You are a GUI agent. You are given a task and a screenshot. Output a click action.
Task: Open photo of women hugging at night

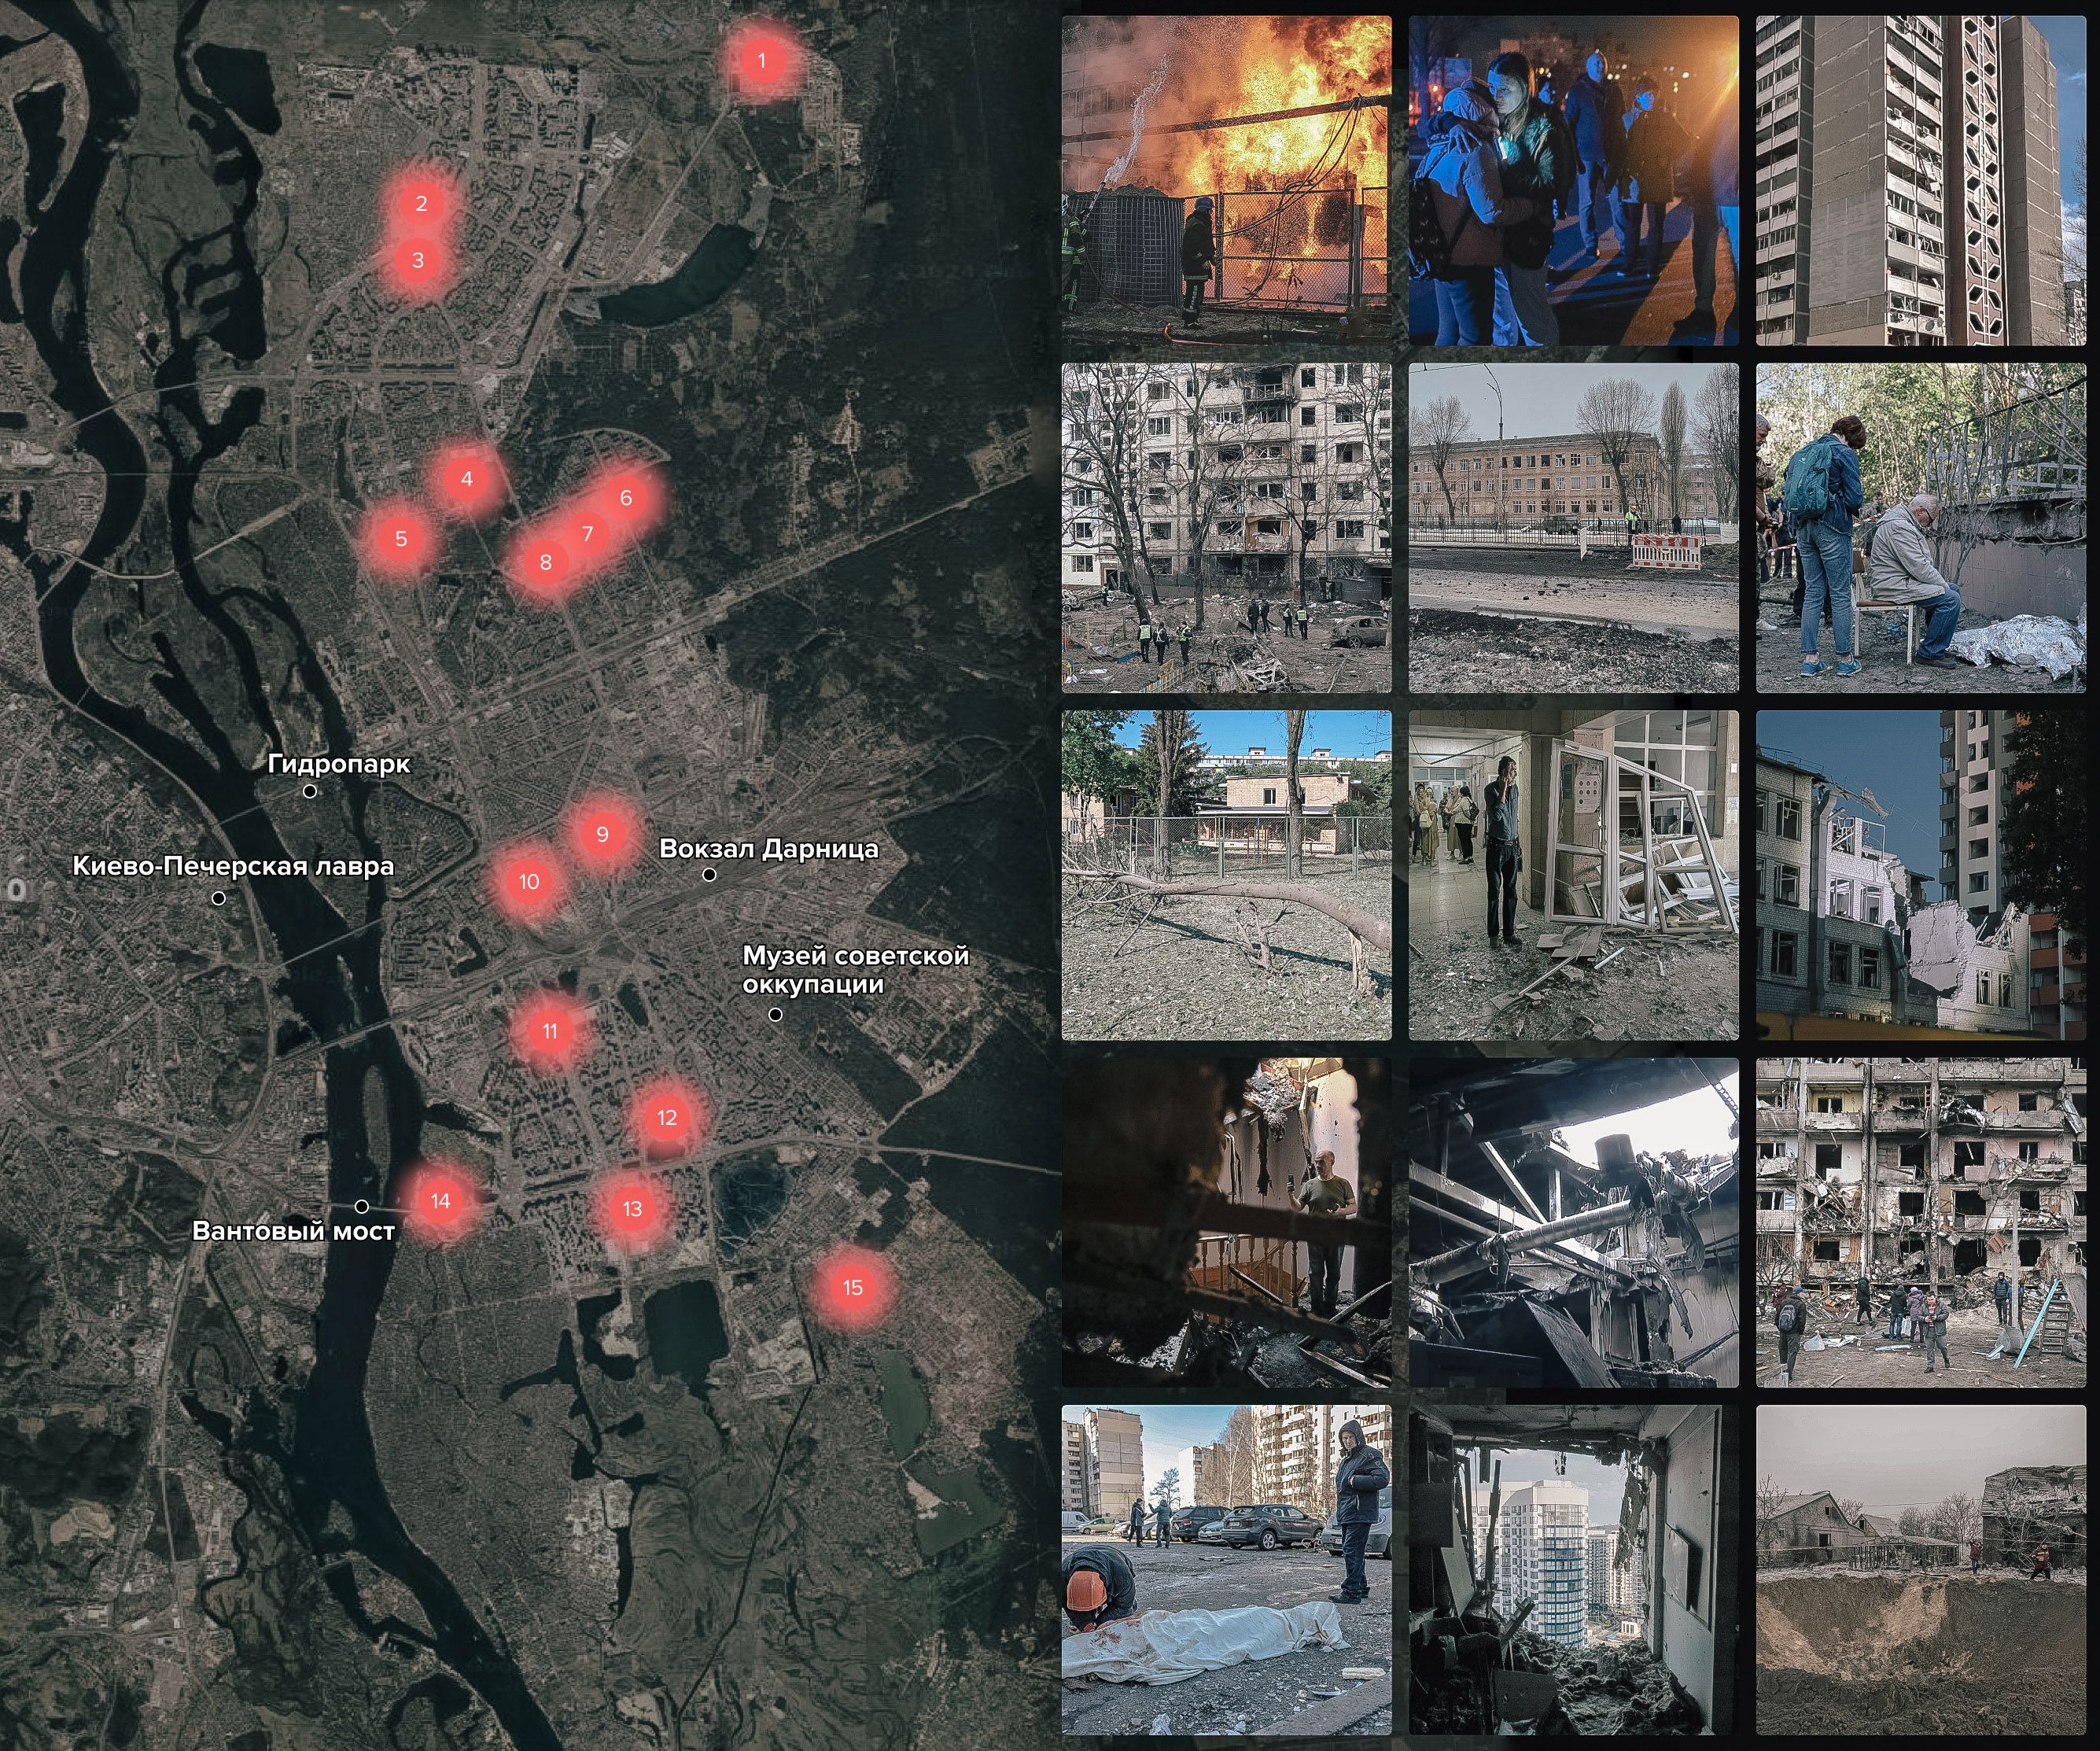[x=1573, y=180]
